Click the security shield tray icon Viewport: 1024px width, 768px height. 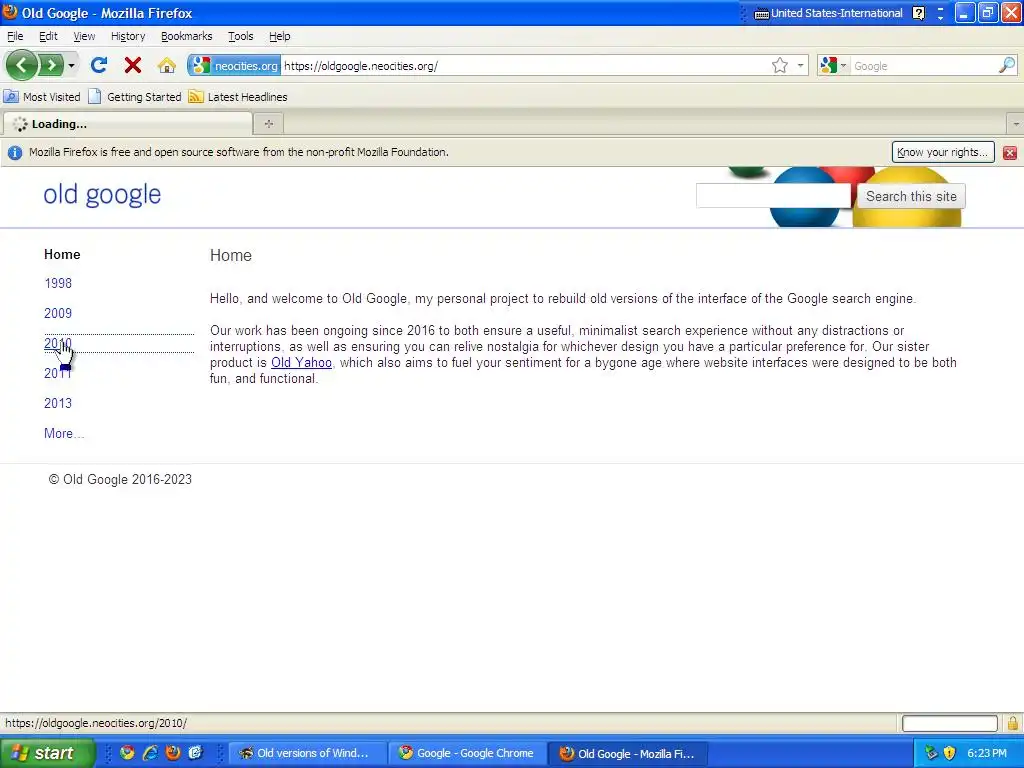[x=950, y=753]
